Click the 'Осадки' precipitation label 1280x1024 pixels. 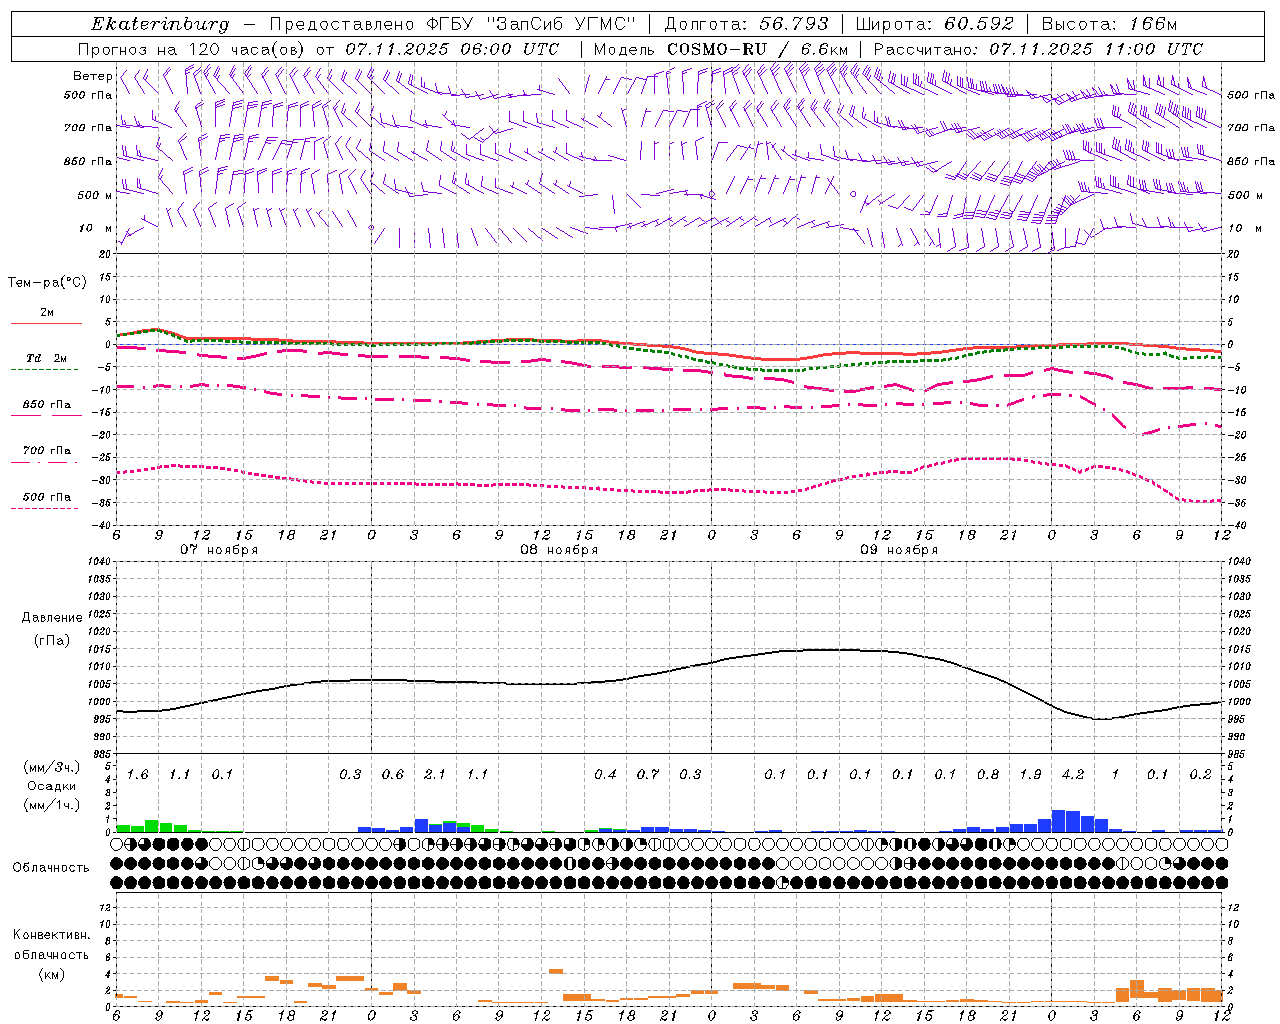coord(51,787)
